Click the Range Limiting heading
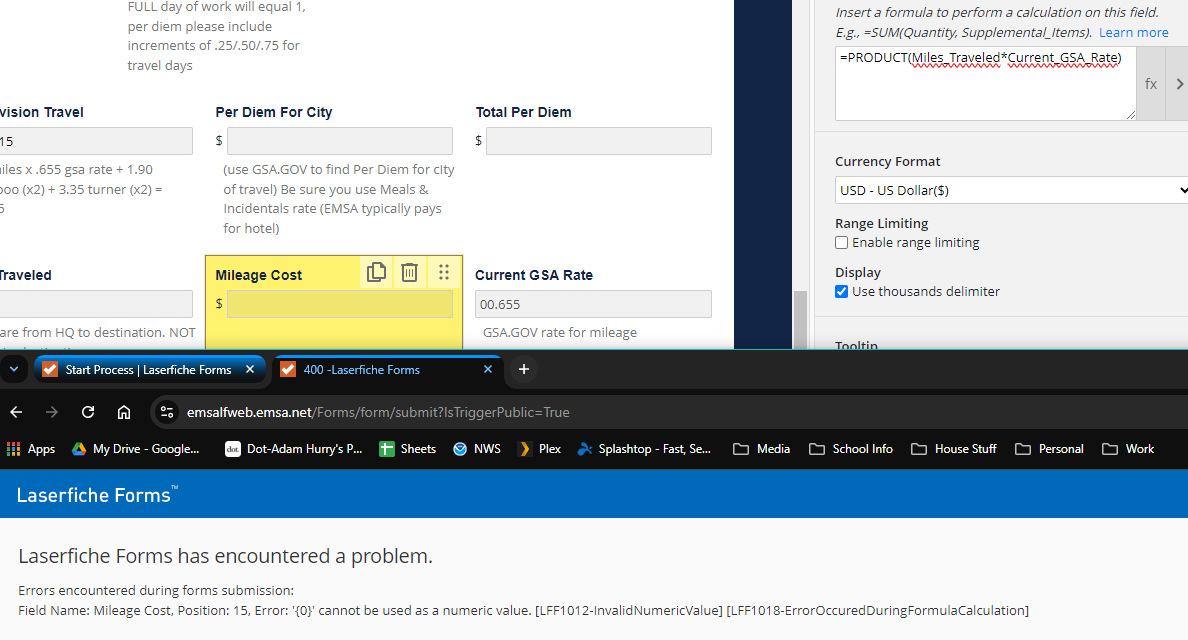Viewport: 1188px width, 640px height. pos(881,223)
